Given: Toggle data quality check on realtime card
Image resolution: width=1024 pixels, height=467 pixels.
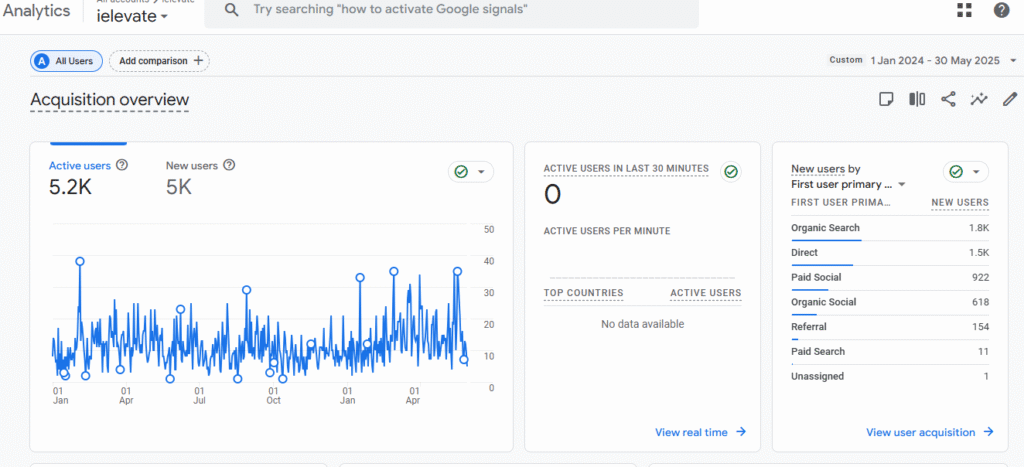Looking at the screenshot, I should pos(731,172).
